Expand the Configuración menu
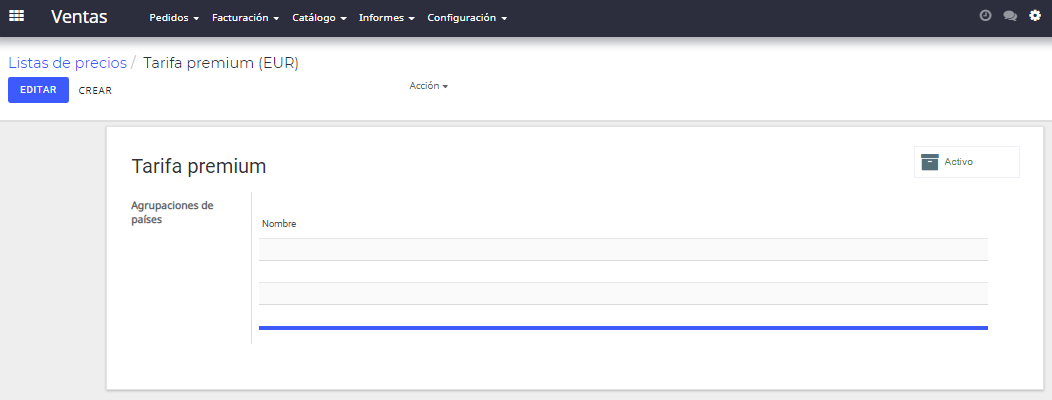Screen dimensions: 1052x400 tap(468, 18)
